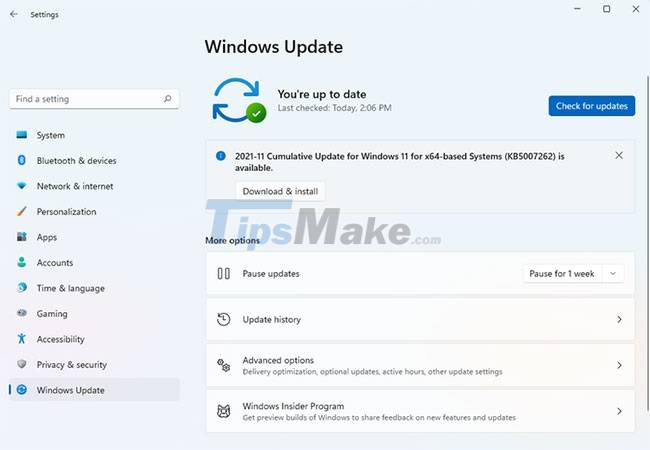Click the sync status icon with checkmark
Screen dimensions: 650x450
click(239, 101)
